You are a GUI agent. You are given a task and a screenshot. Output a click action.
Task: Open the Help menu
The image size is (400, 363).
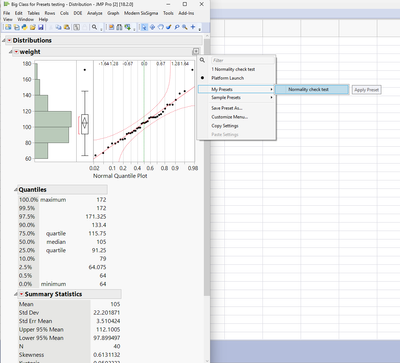click(43, 19)
